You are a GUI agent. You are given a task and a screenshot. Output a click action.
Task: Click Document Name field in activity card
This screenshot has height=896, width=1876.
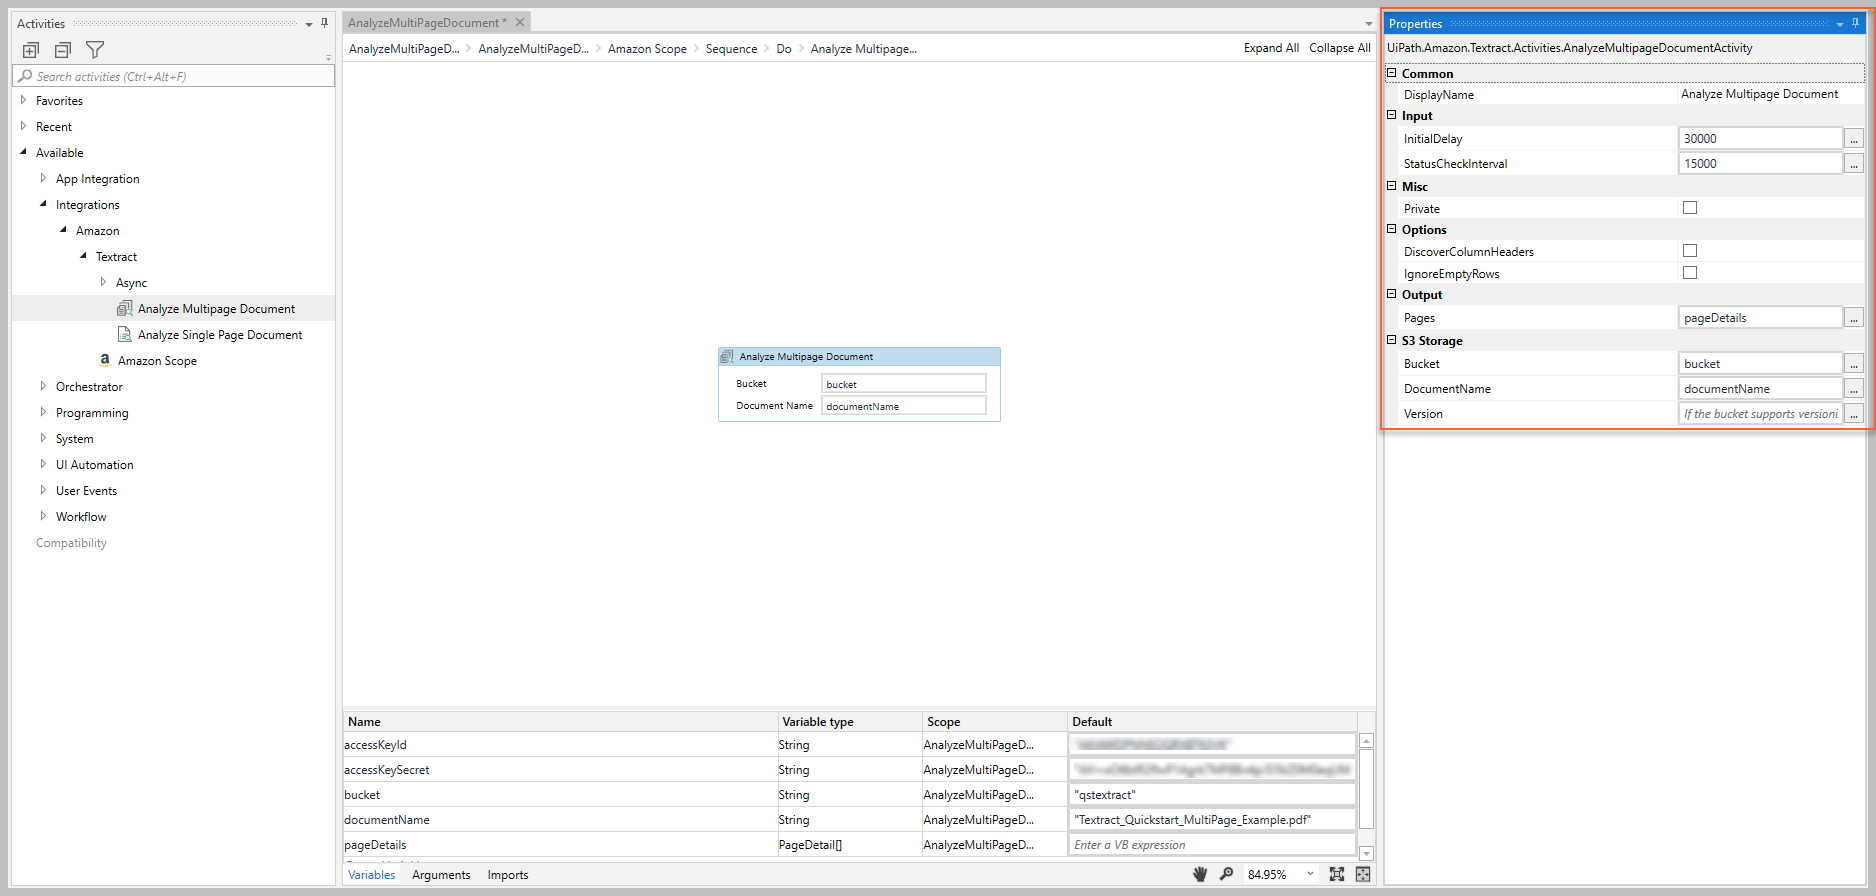(904, 406)
